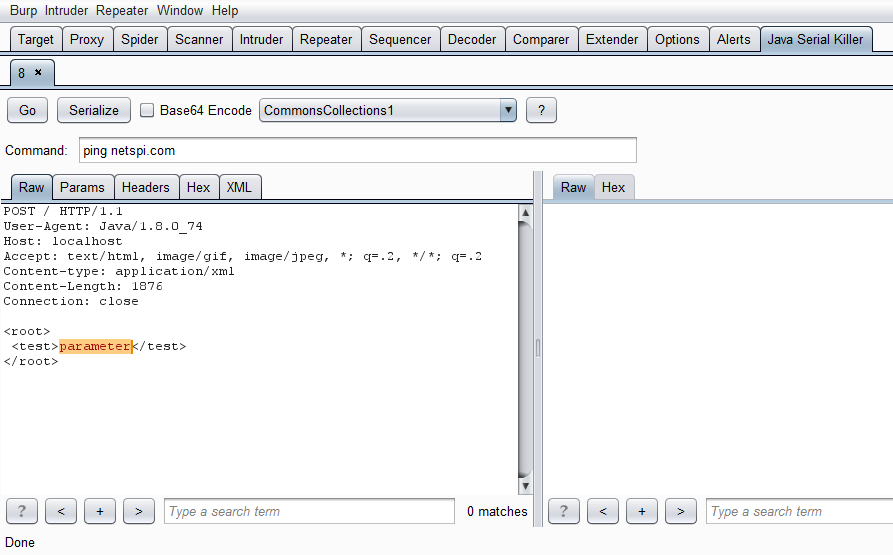The width and height of the screenshot is (893, 555).
Task: Open the Intruder menu in menu bar
Action: (68, 11)
